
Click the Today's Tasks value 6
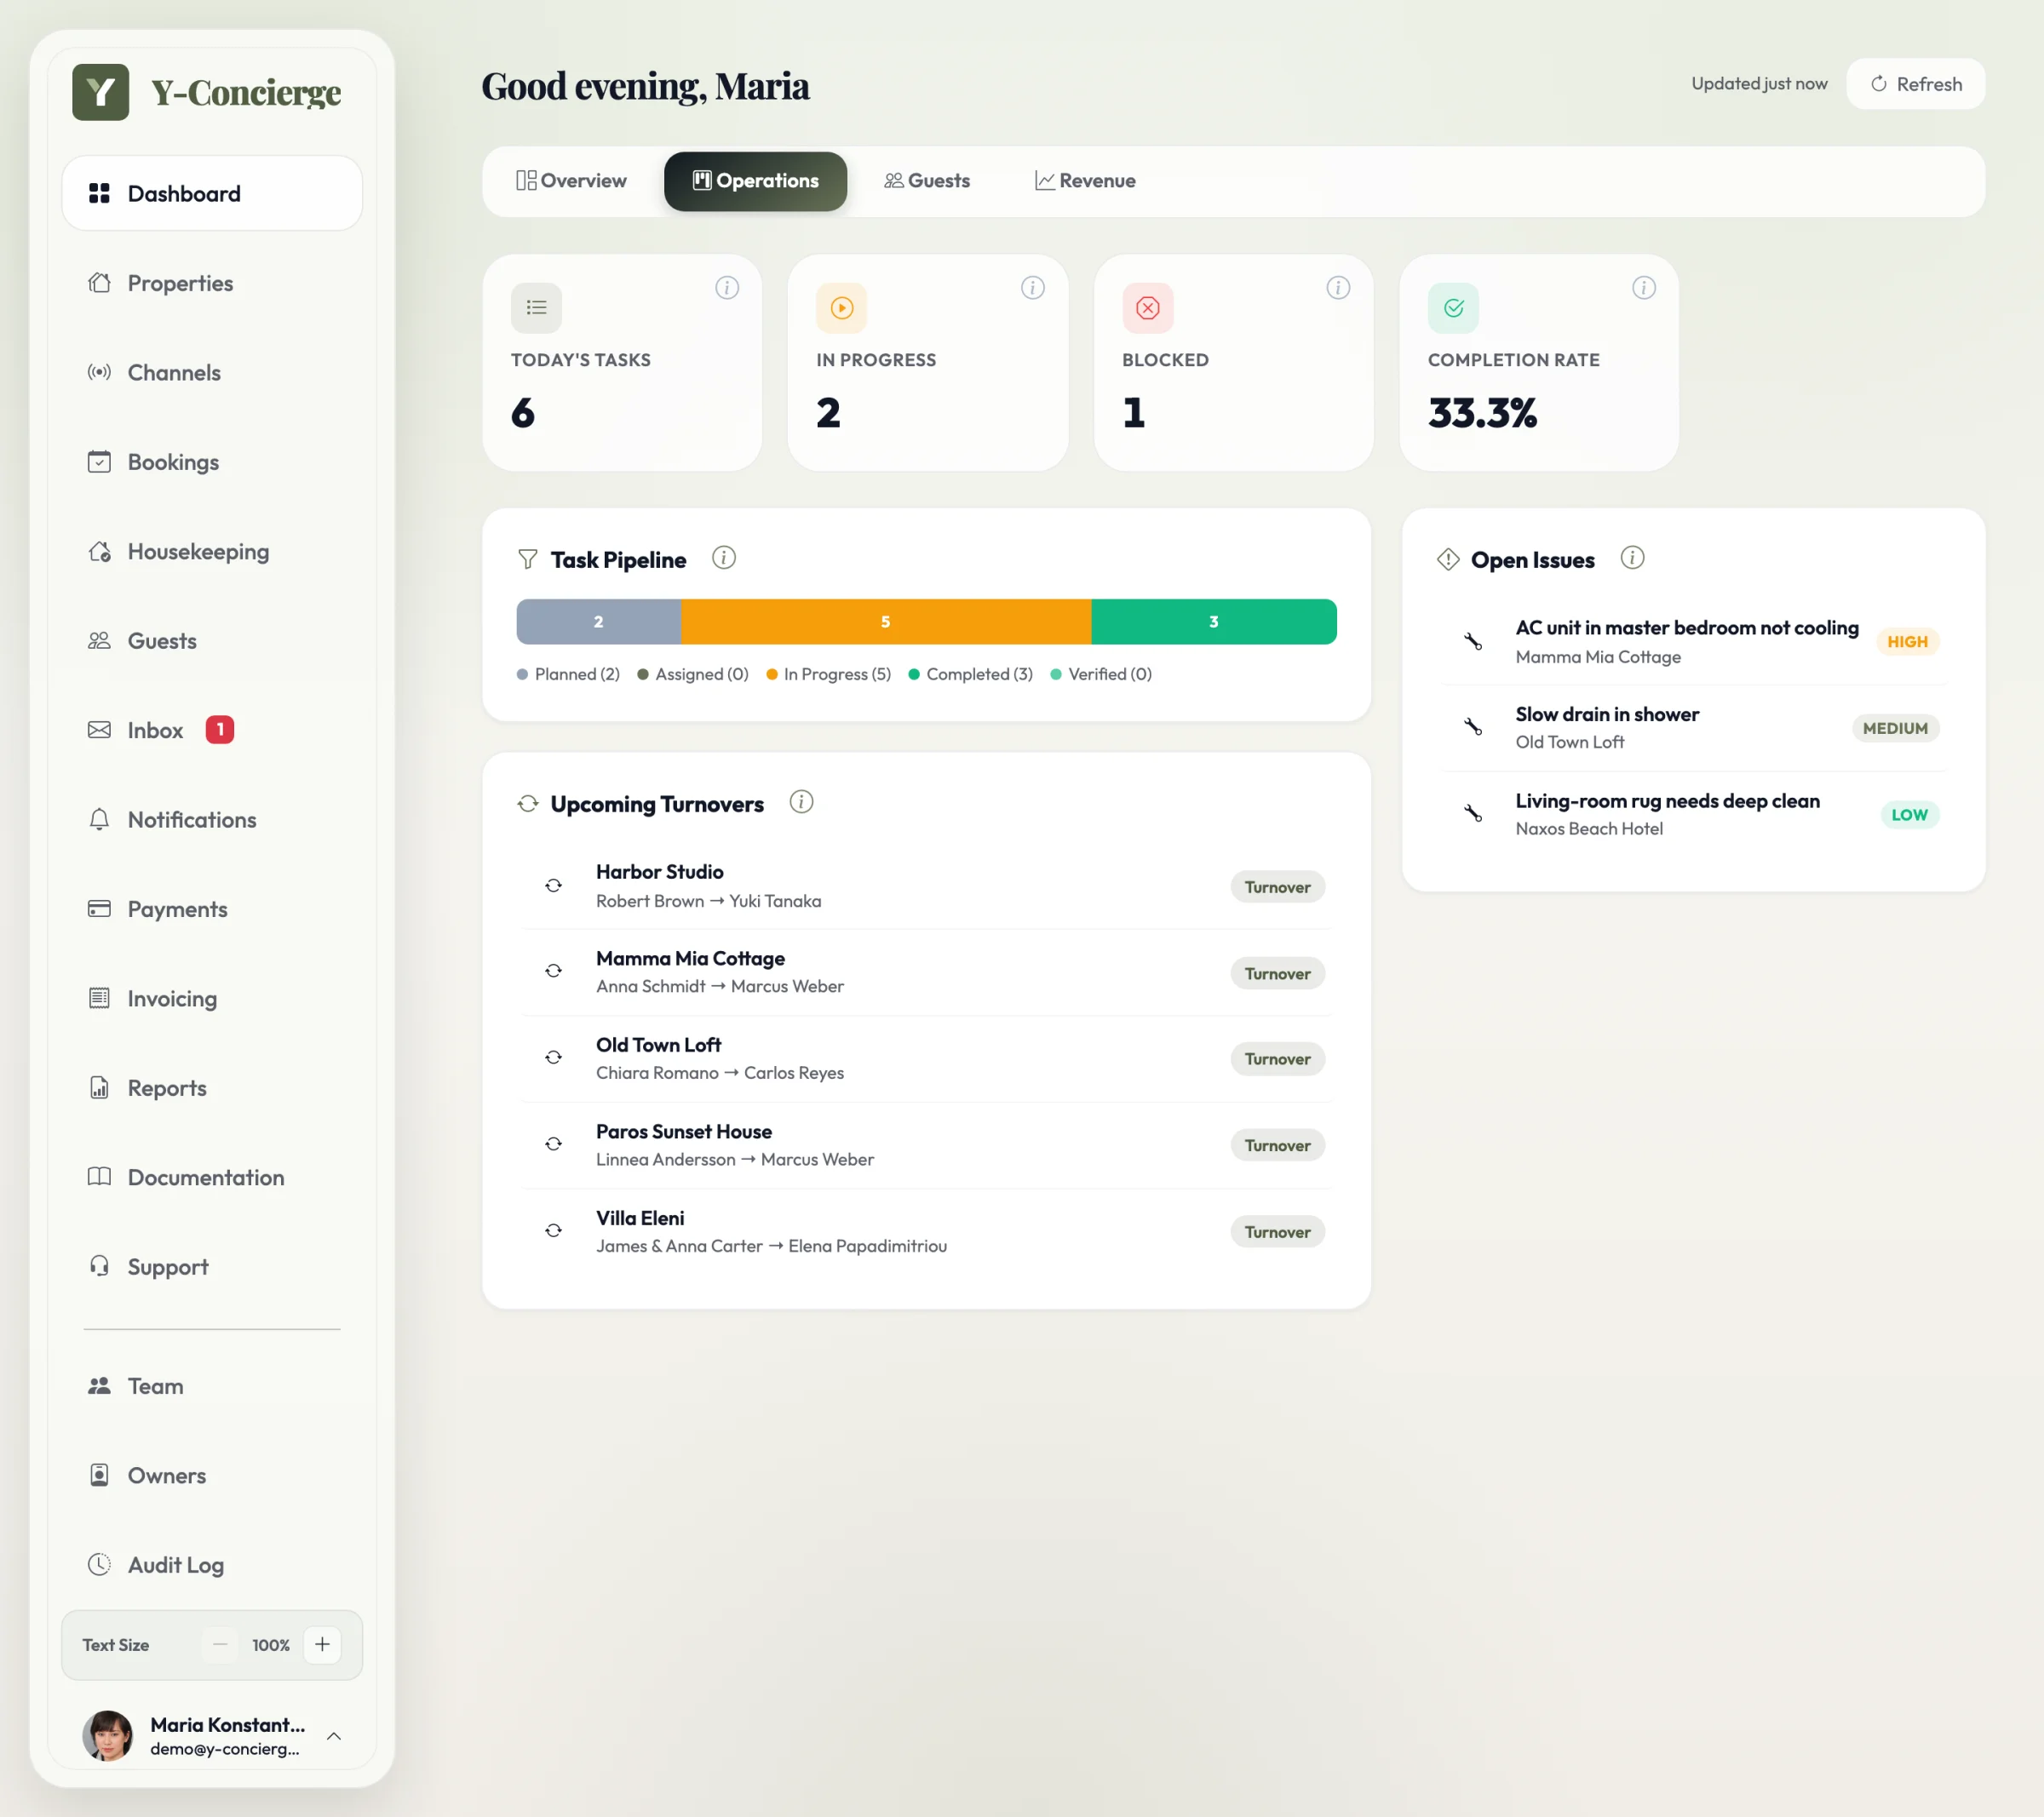point(523,413)
